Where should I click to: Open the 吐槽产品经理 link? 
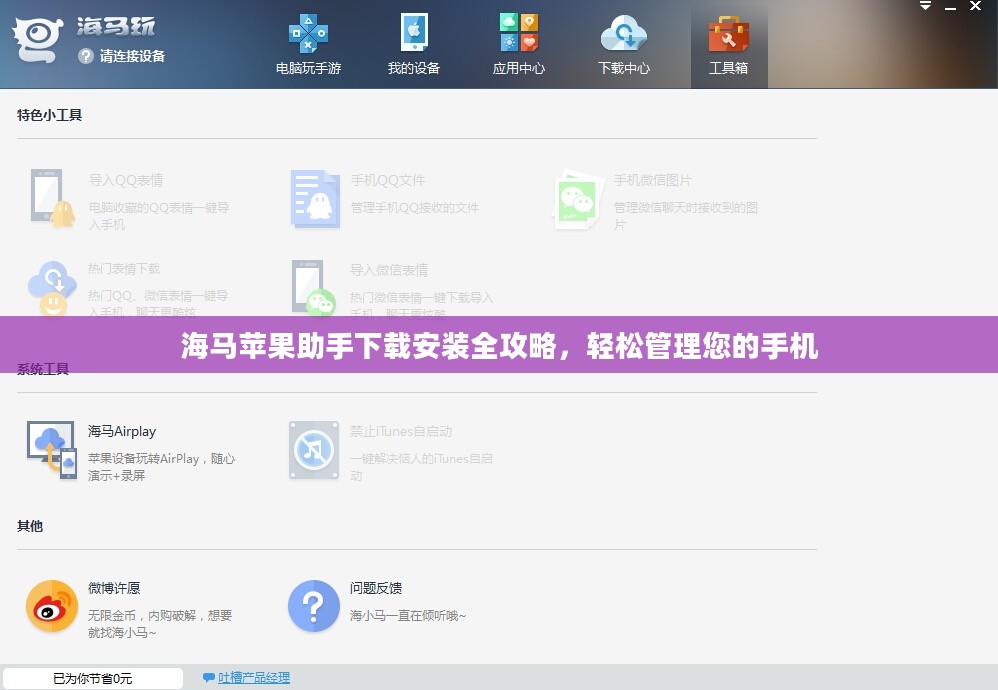[x=254, y=678]
